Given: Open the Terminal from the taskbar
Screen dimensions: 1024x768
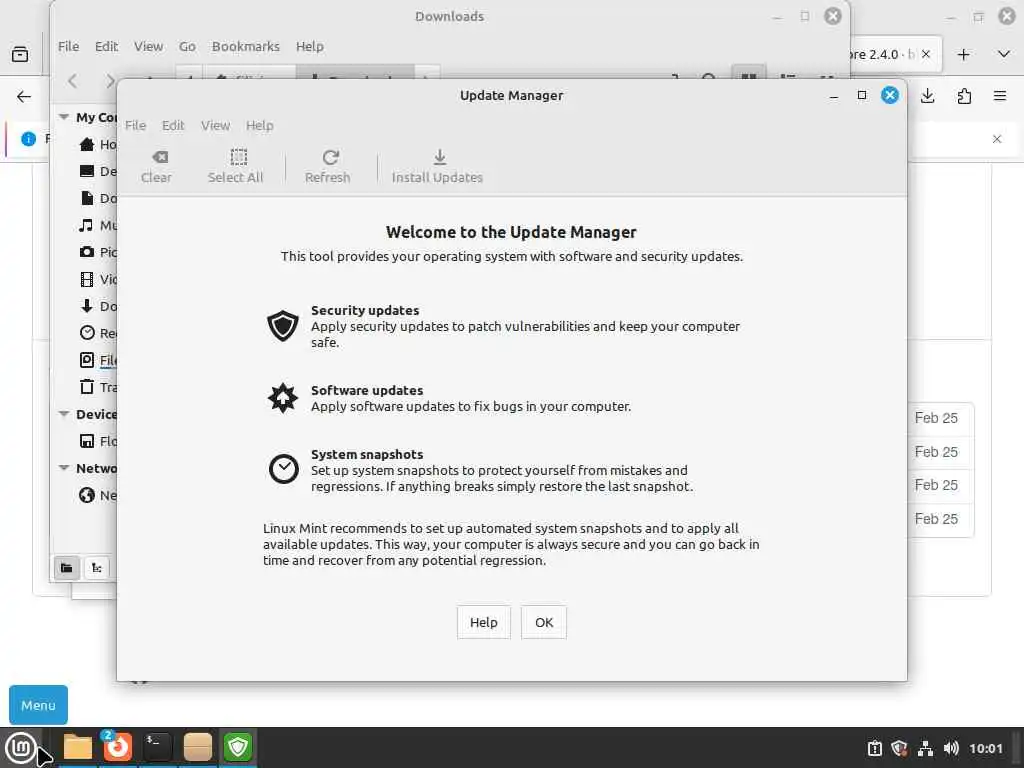Looking at the screenshot, I should pos(157,747).
